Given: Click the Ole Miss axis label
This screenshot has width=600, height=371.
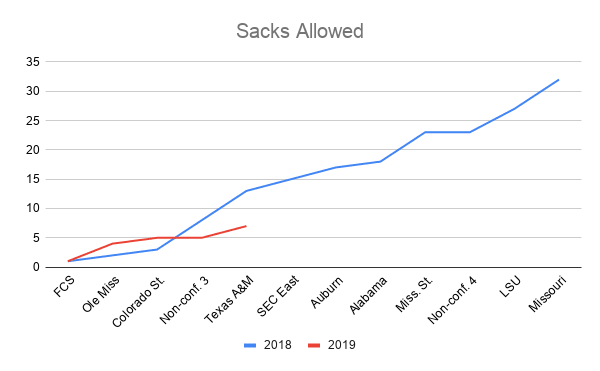Looking at the screenshot, I should coord(101,294).
